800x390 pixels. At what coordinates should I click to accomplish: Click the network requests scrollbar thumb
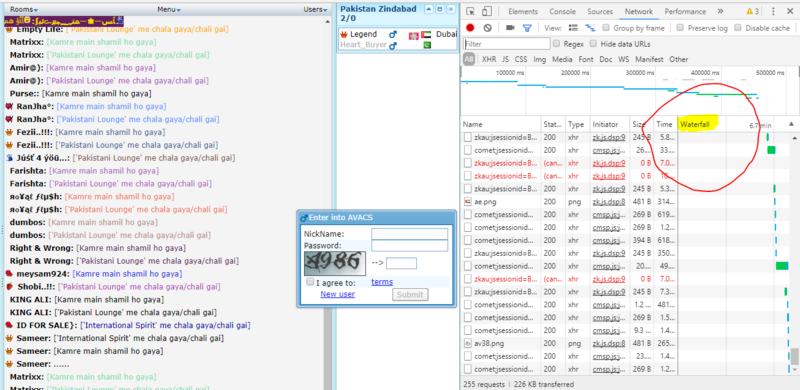coord(794,356)
